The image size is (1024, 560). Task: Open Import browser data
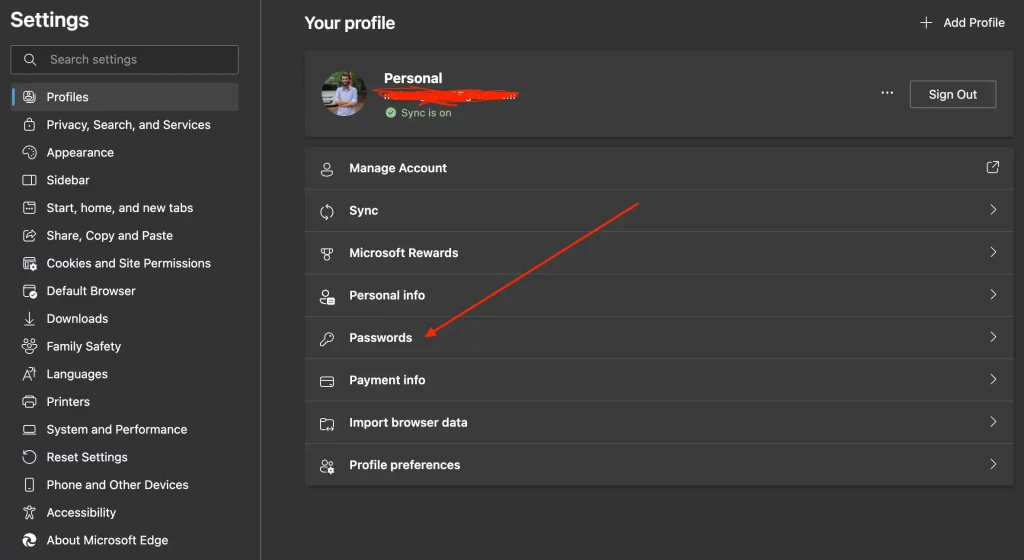coord(659,423)
